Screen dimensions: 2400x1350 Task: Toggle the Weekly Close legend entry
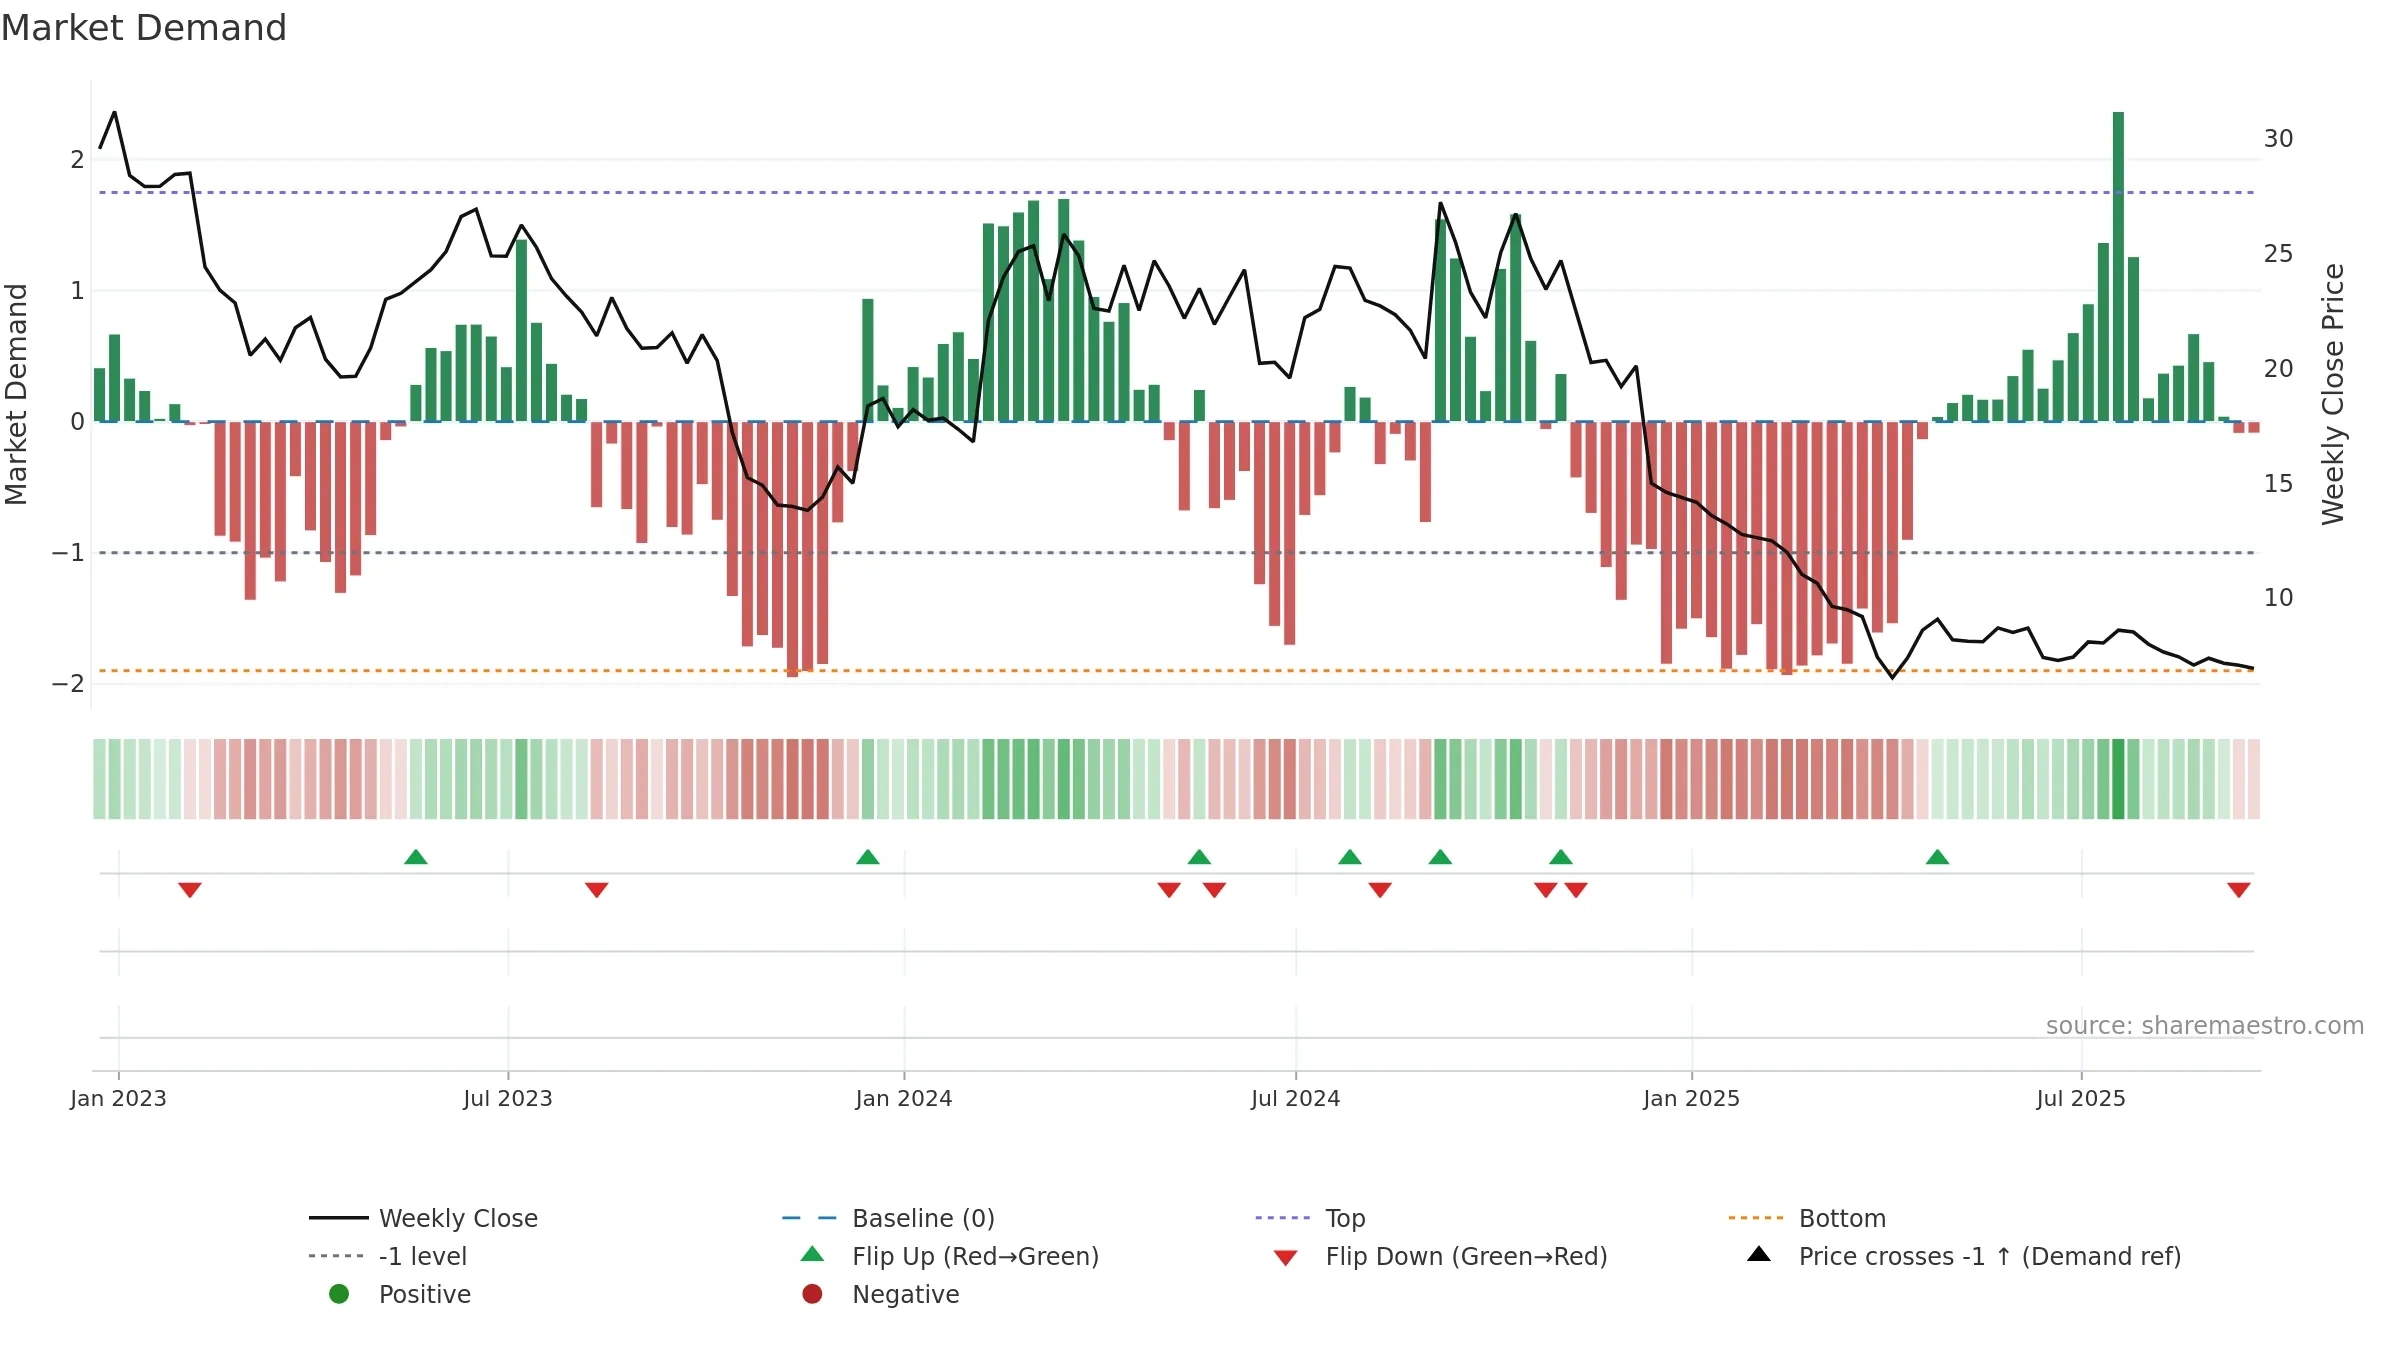(x=424, y=1218)
